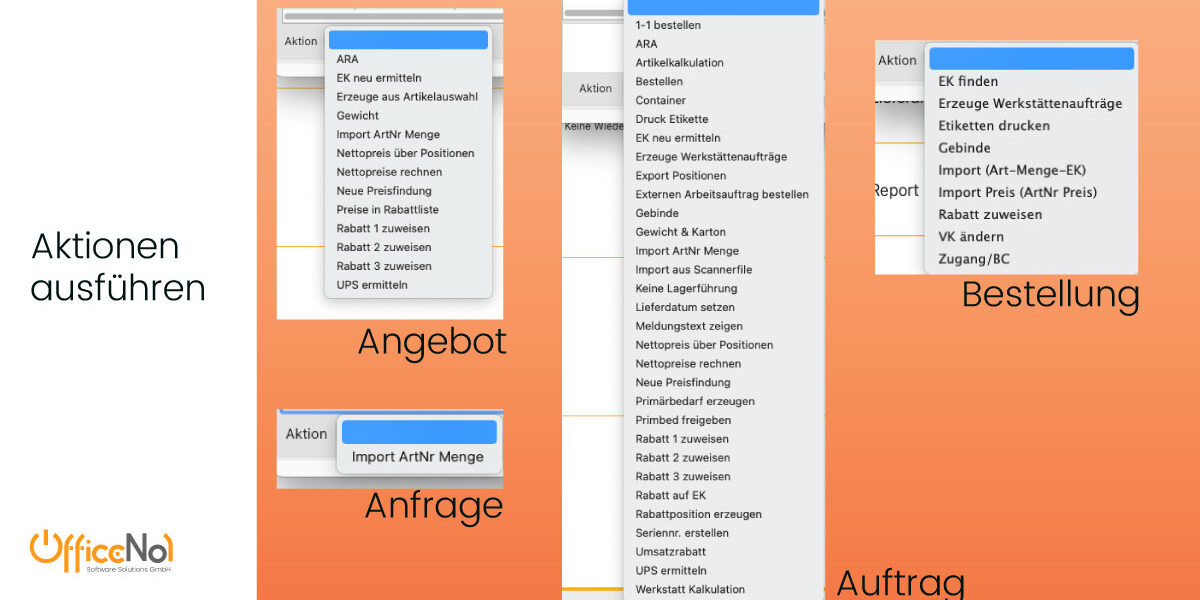This screenshot has width=1200, height=600.
Task: Choose Preise in Rabattliste
Action: tap(387, 210)
